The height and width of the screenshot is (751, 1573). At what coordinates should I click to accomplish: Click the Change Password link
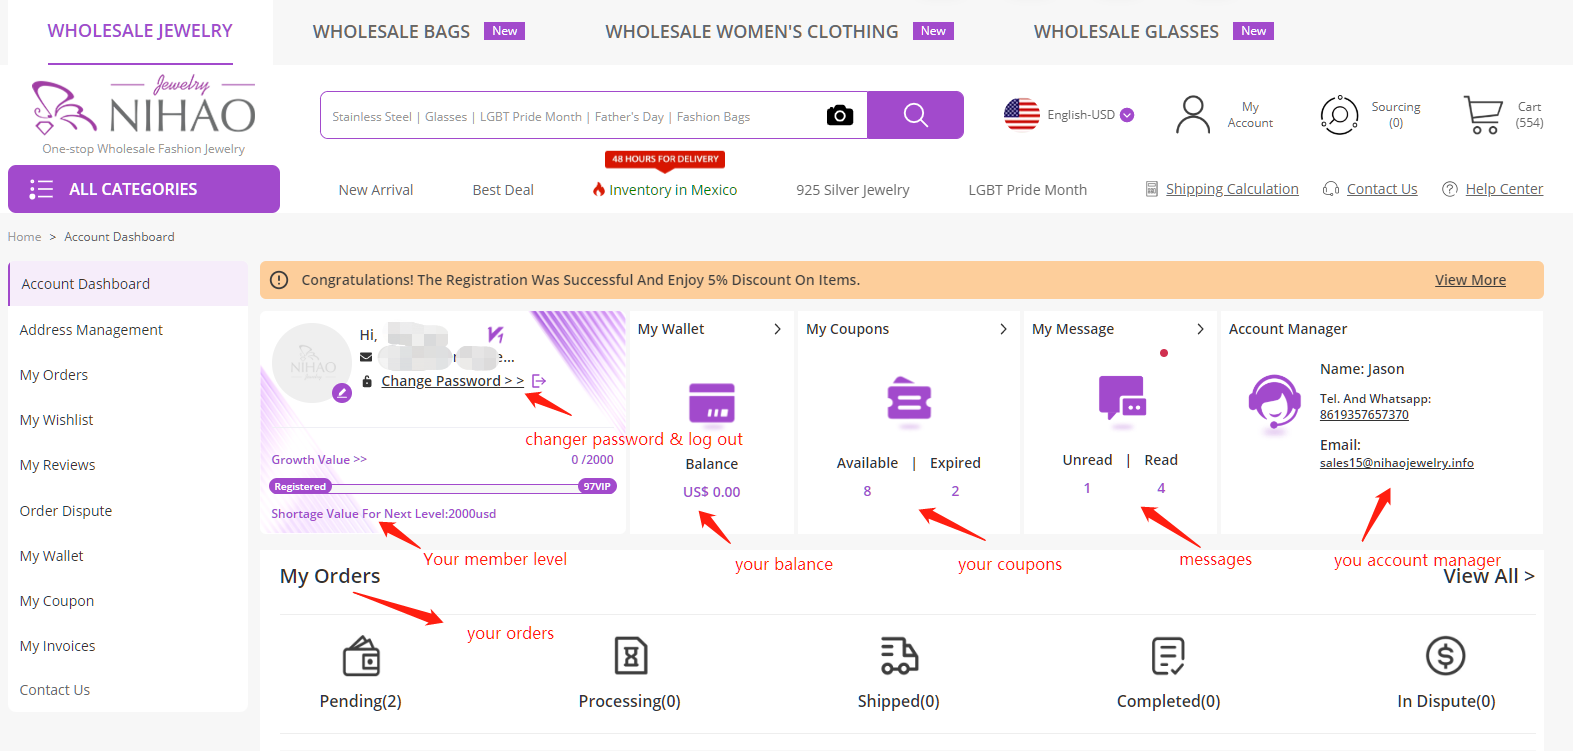pyautogui.click(x=452, y=381)
